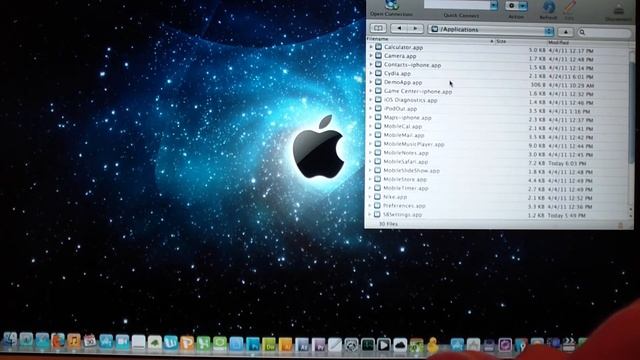The image size is (640, 360).
Task: Go forward with the right arrow button
Action: tap(415, 29)
